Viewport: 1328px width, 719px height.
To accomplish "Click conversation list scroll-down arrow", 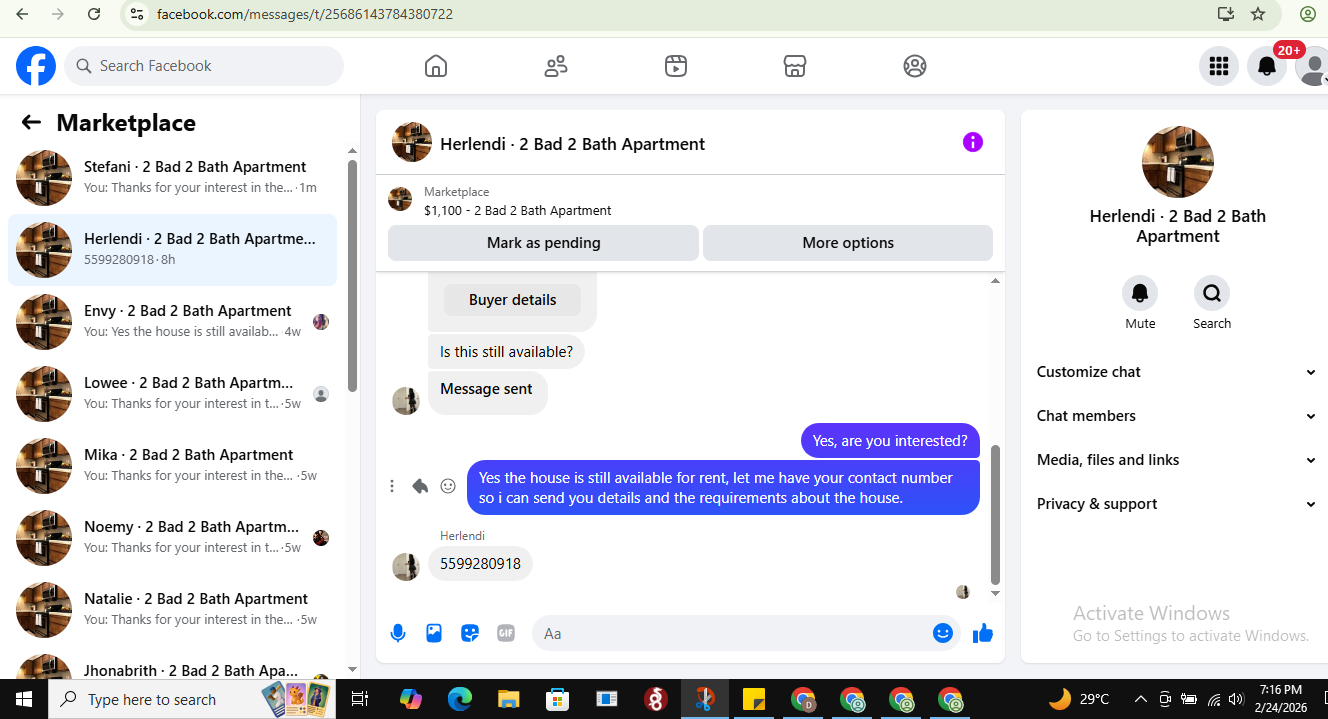I will click(352, 669).
